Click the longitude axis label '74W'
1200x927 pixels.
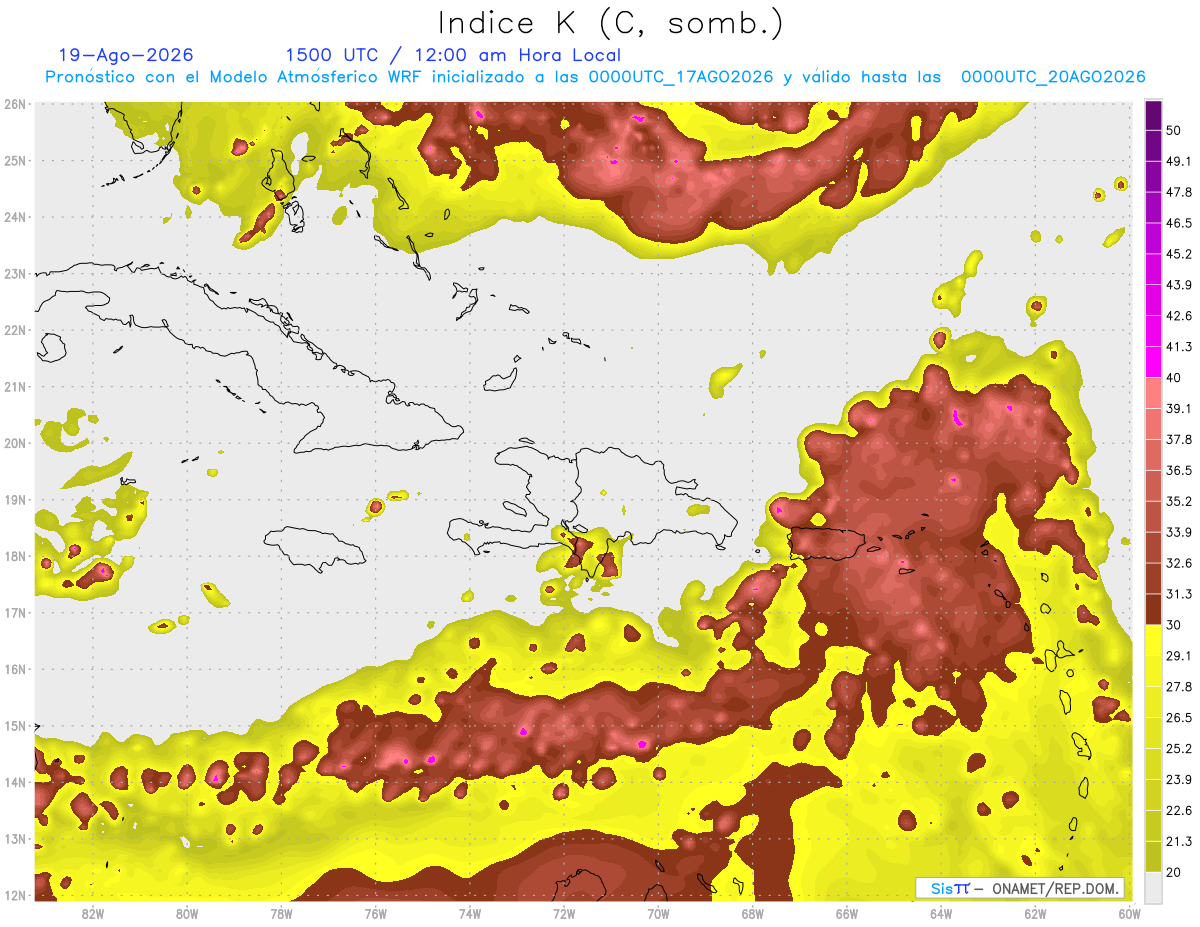pos(469,913)
